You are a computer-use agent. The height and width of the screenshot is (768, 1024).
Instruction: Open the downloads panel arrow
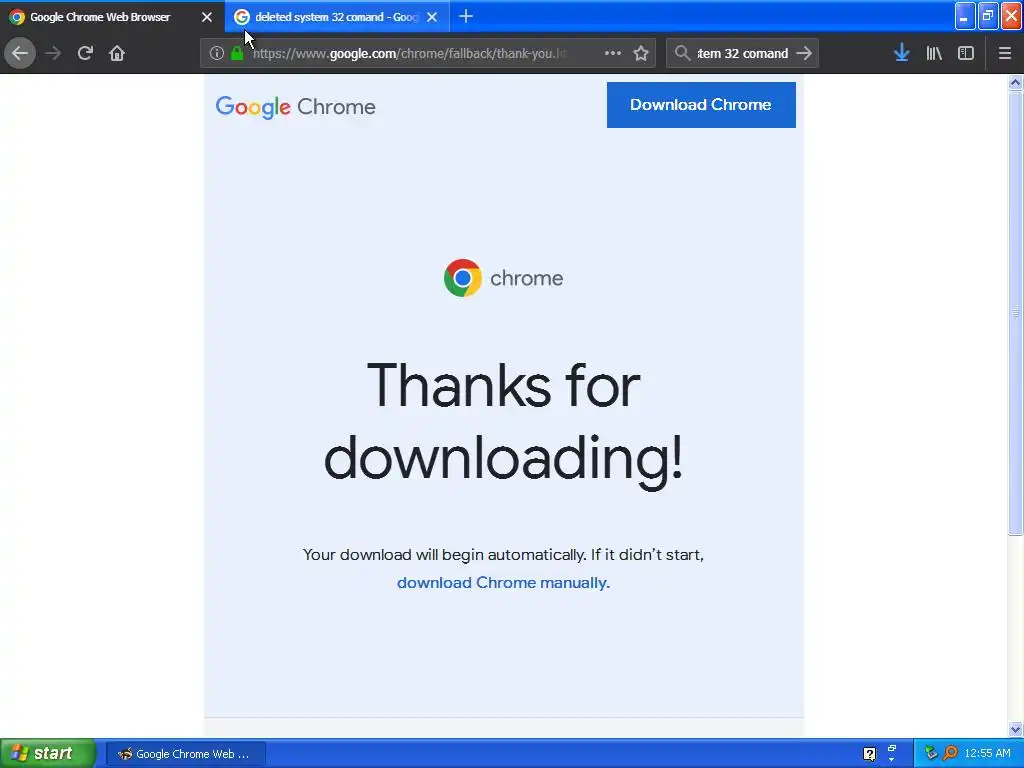coord(902,53)
